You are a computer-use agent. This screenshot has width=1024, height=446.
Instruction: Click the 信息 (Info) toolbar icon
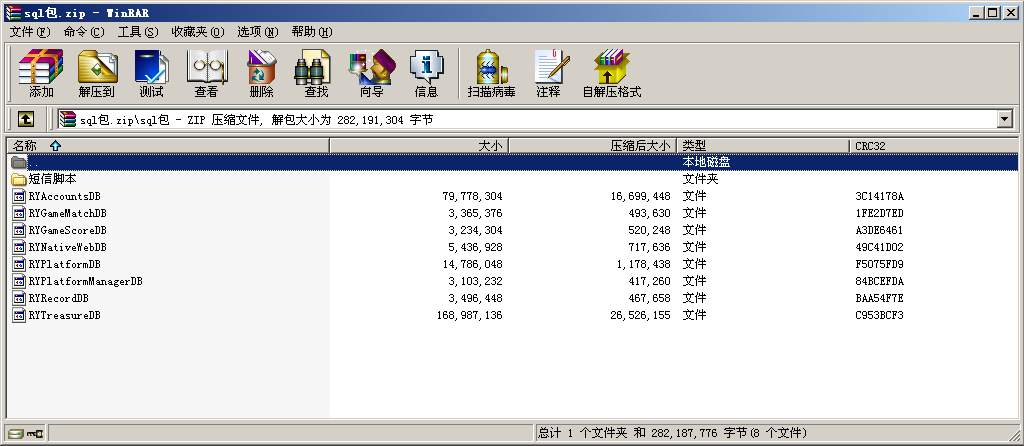click(426, 73)
